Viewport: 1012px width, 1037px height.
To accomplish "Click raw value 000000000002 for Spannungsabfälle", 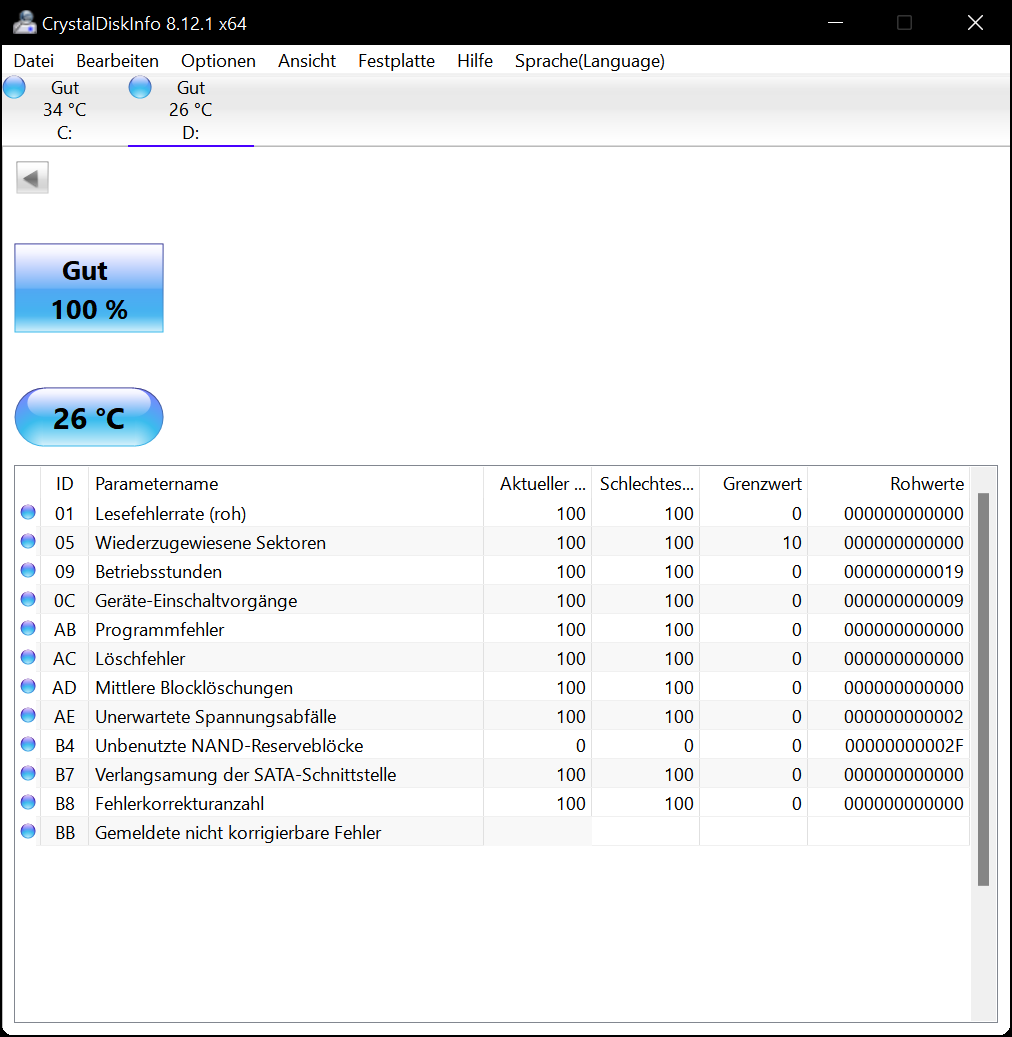I will (904, 717).
